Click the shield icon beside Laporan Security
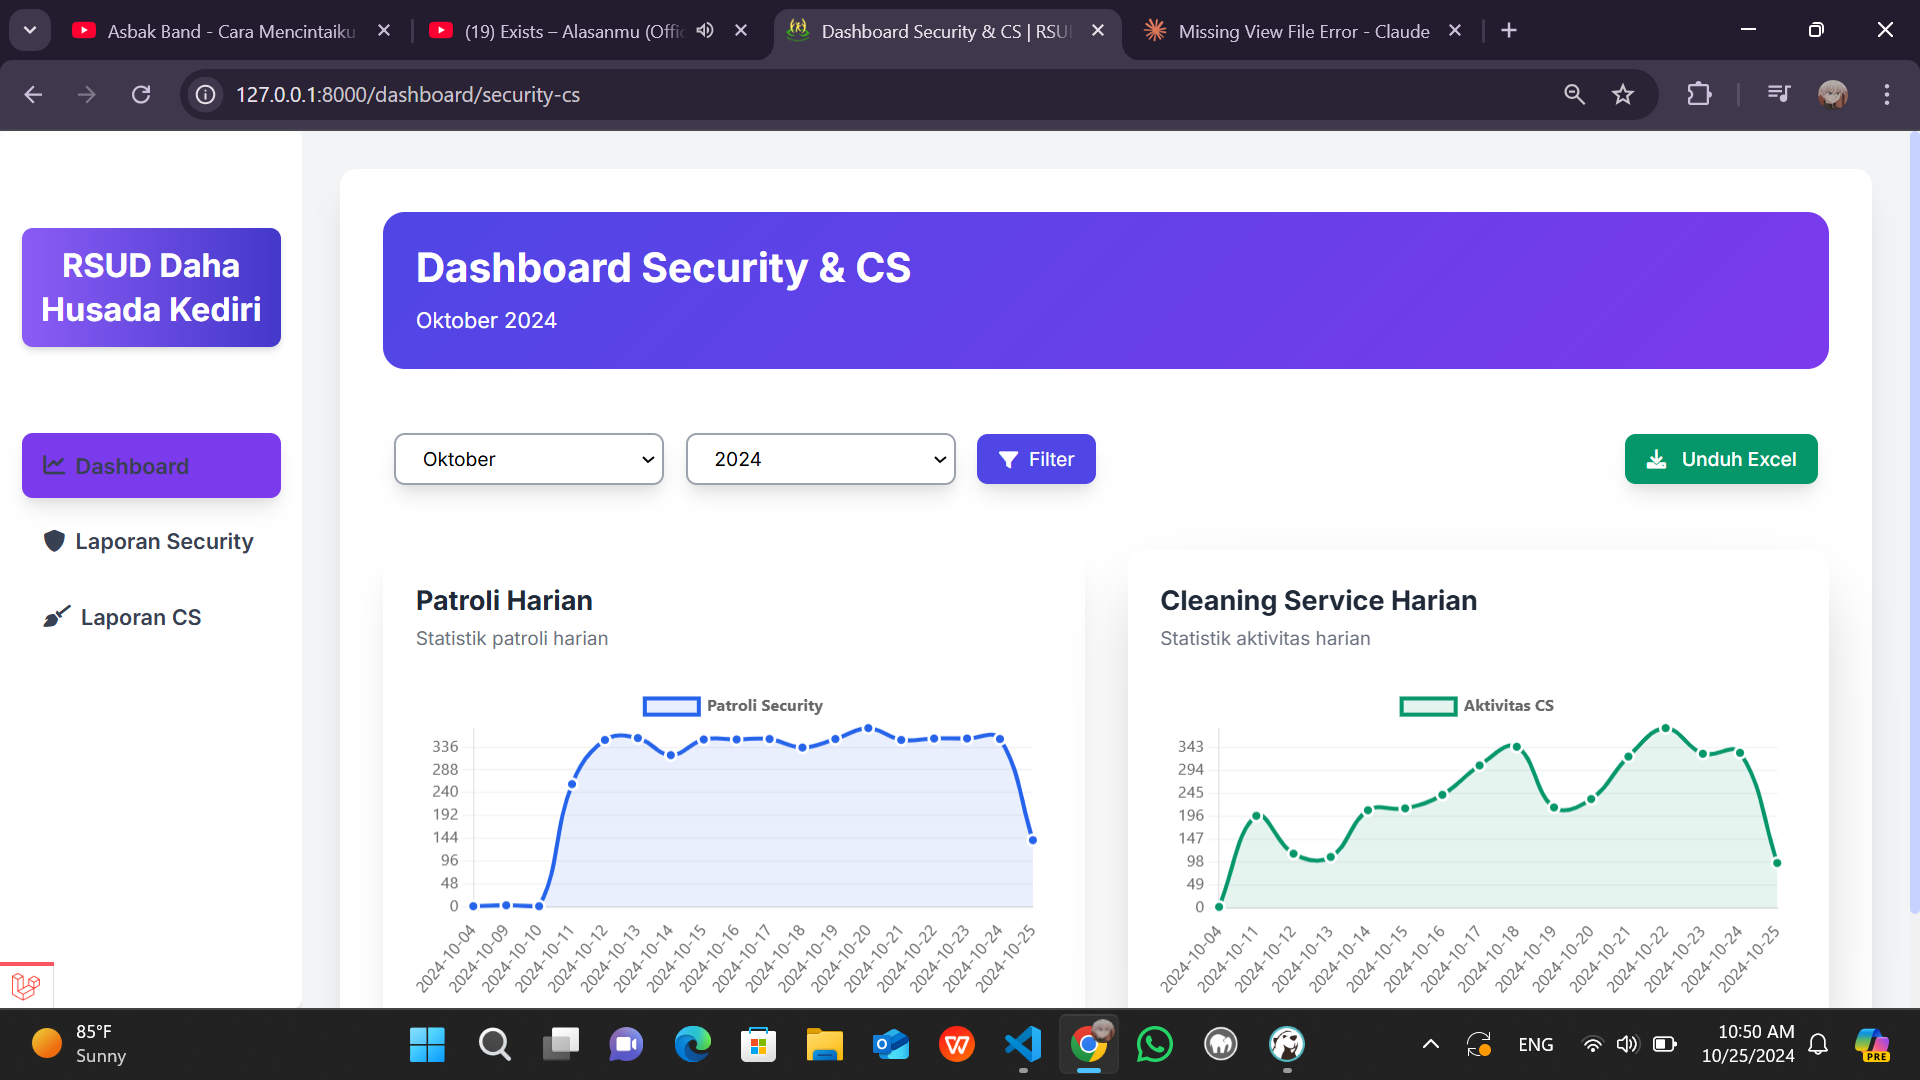1920x1080 pixels. point(54,541)
